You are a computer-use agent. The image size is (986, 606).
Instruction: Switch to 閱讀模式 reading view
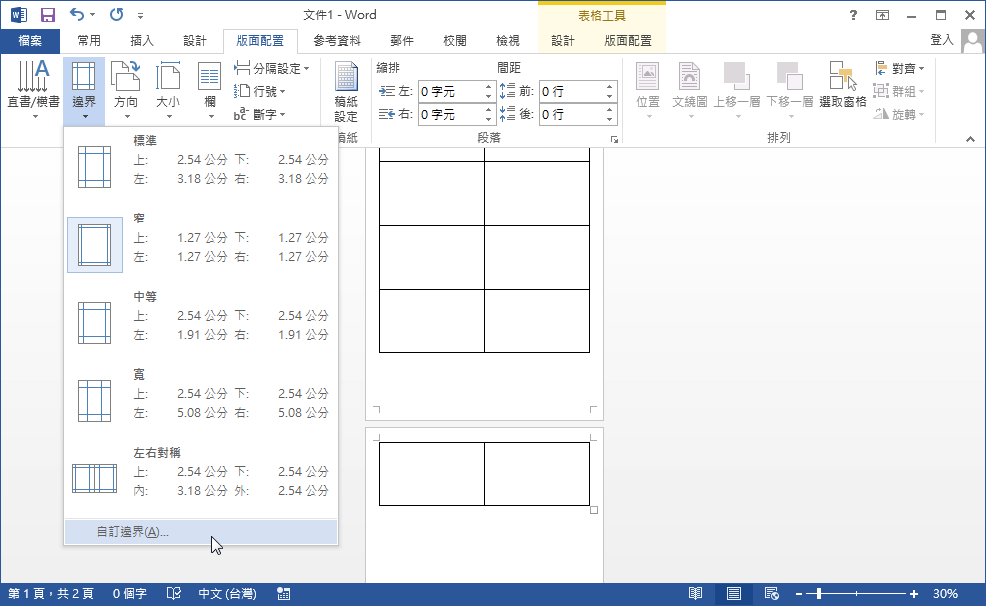[697, 593]
